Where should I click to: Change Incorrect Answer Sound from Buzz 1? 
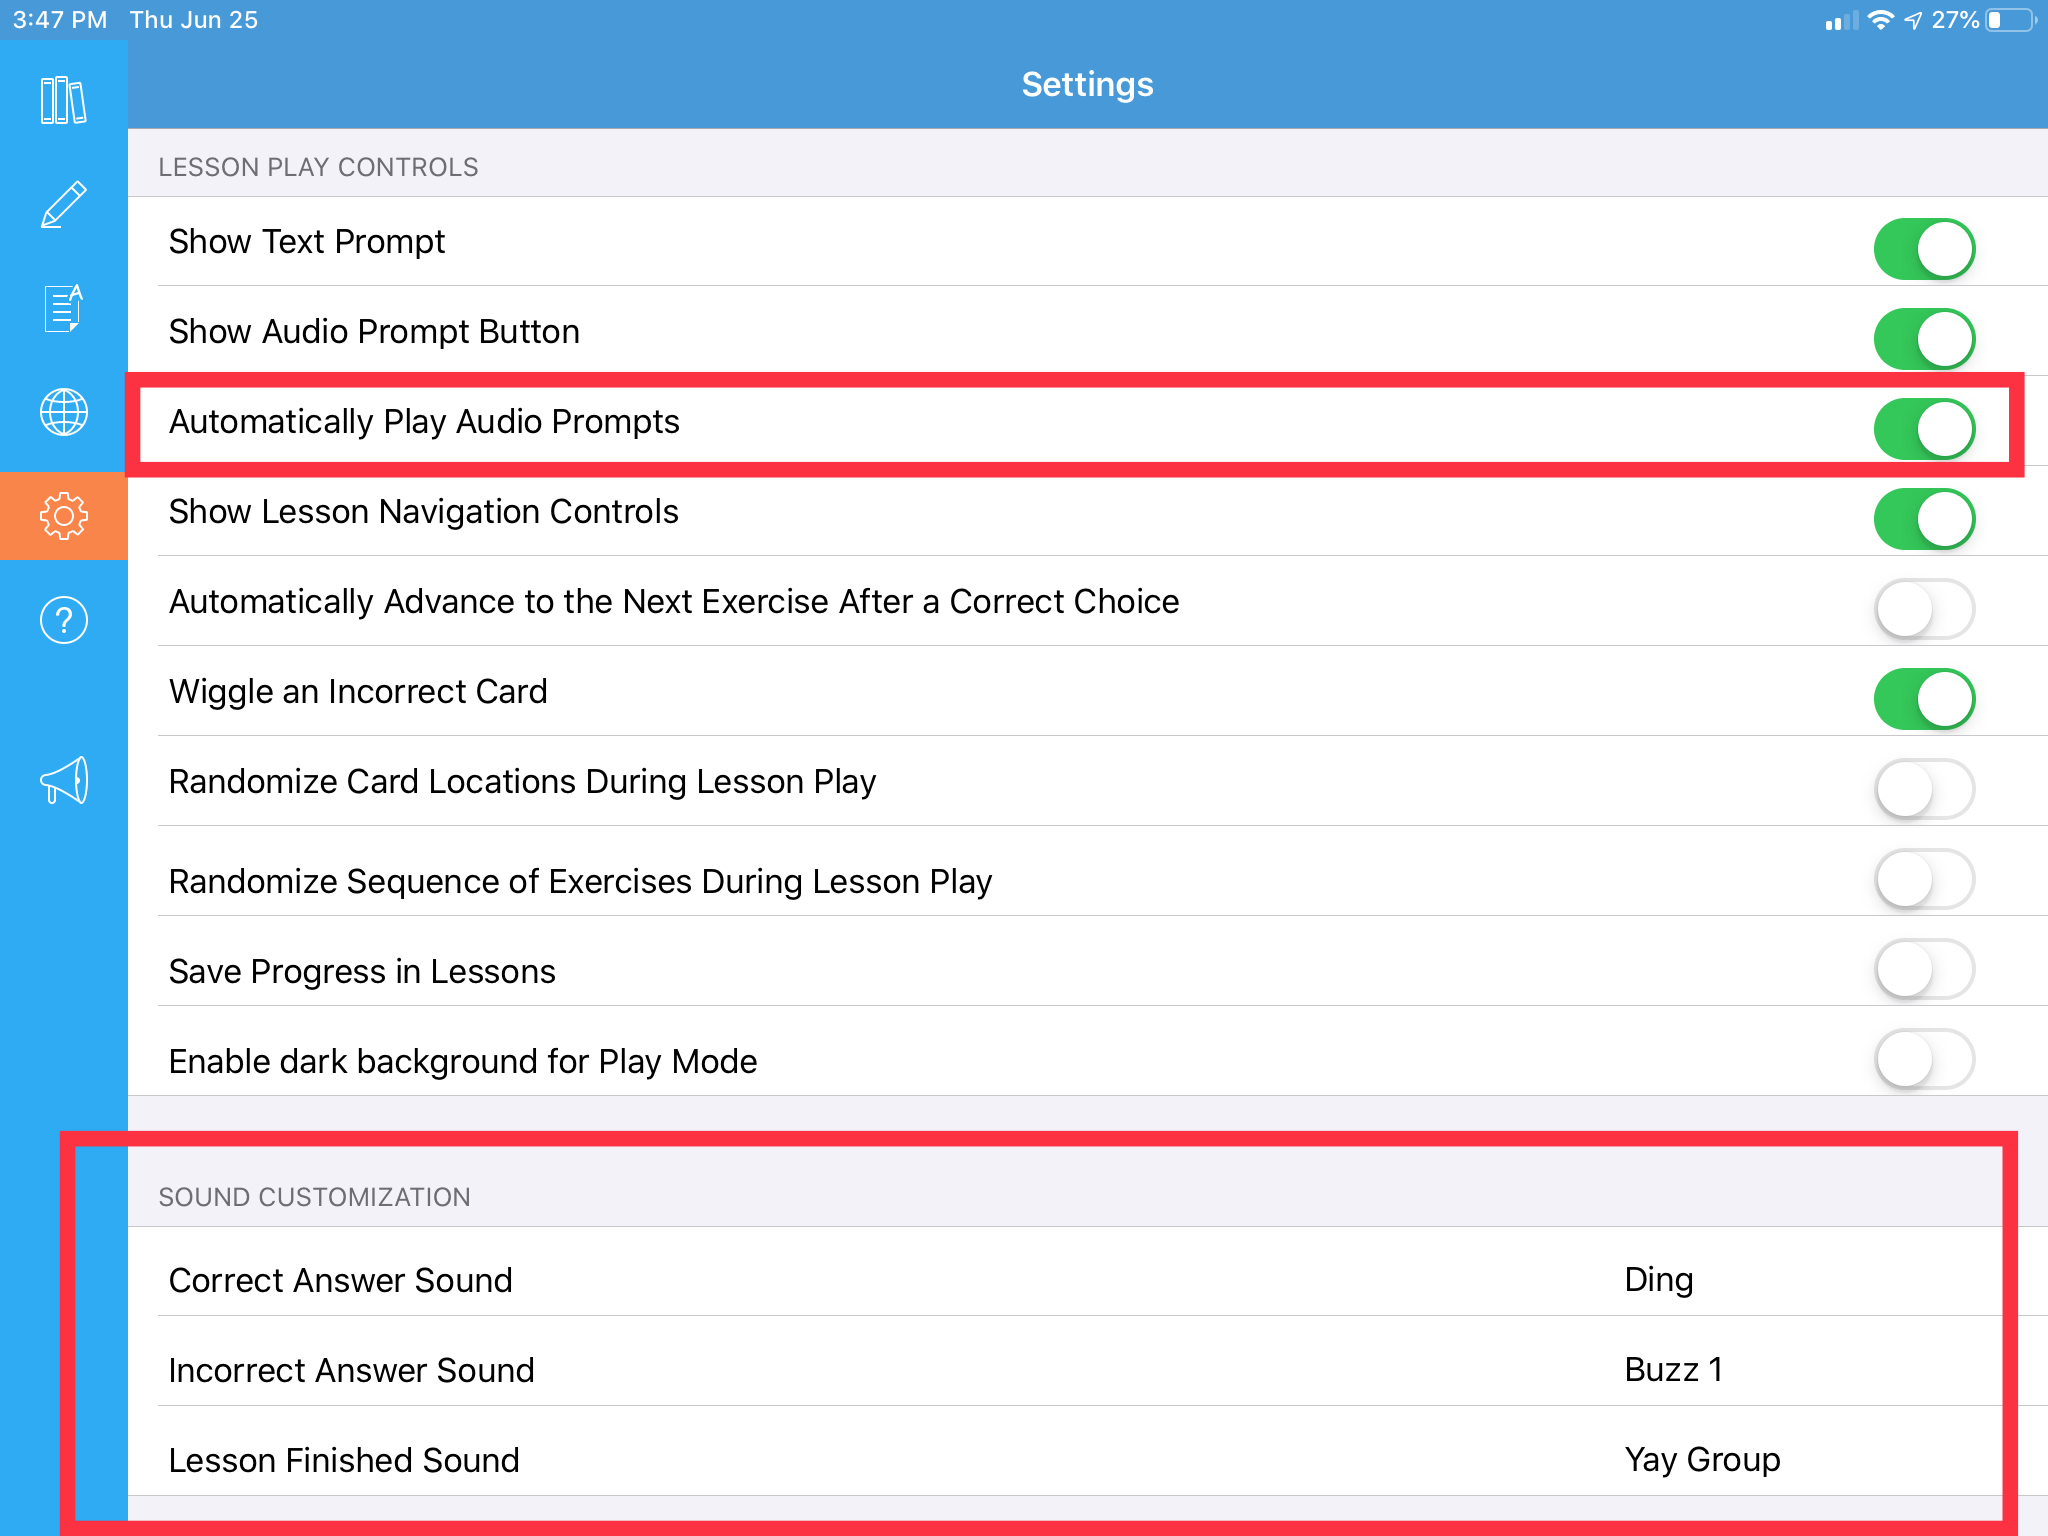(x=1088, y=1370)
